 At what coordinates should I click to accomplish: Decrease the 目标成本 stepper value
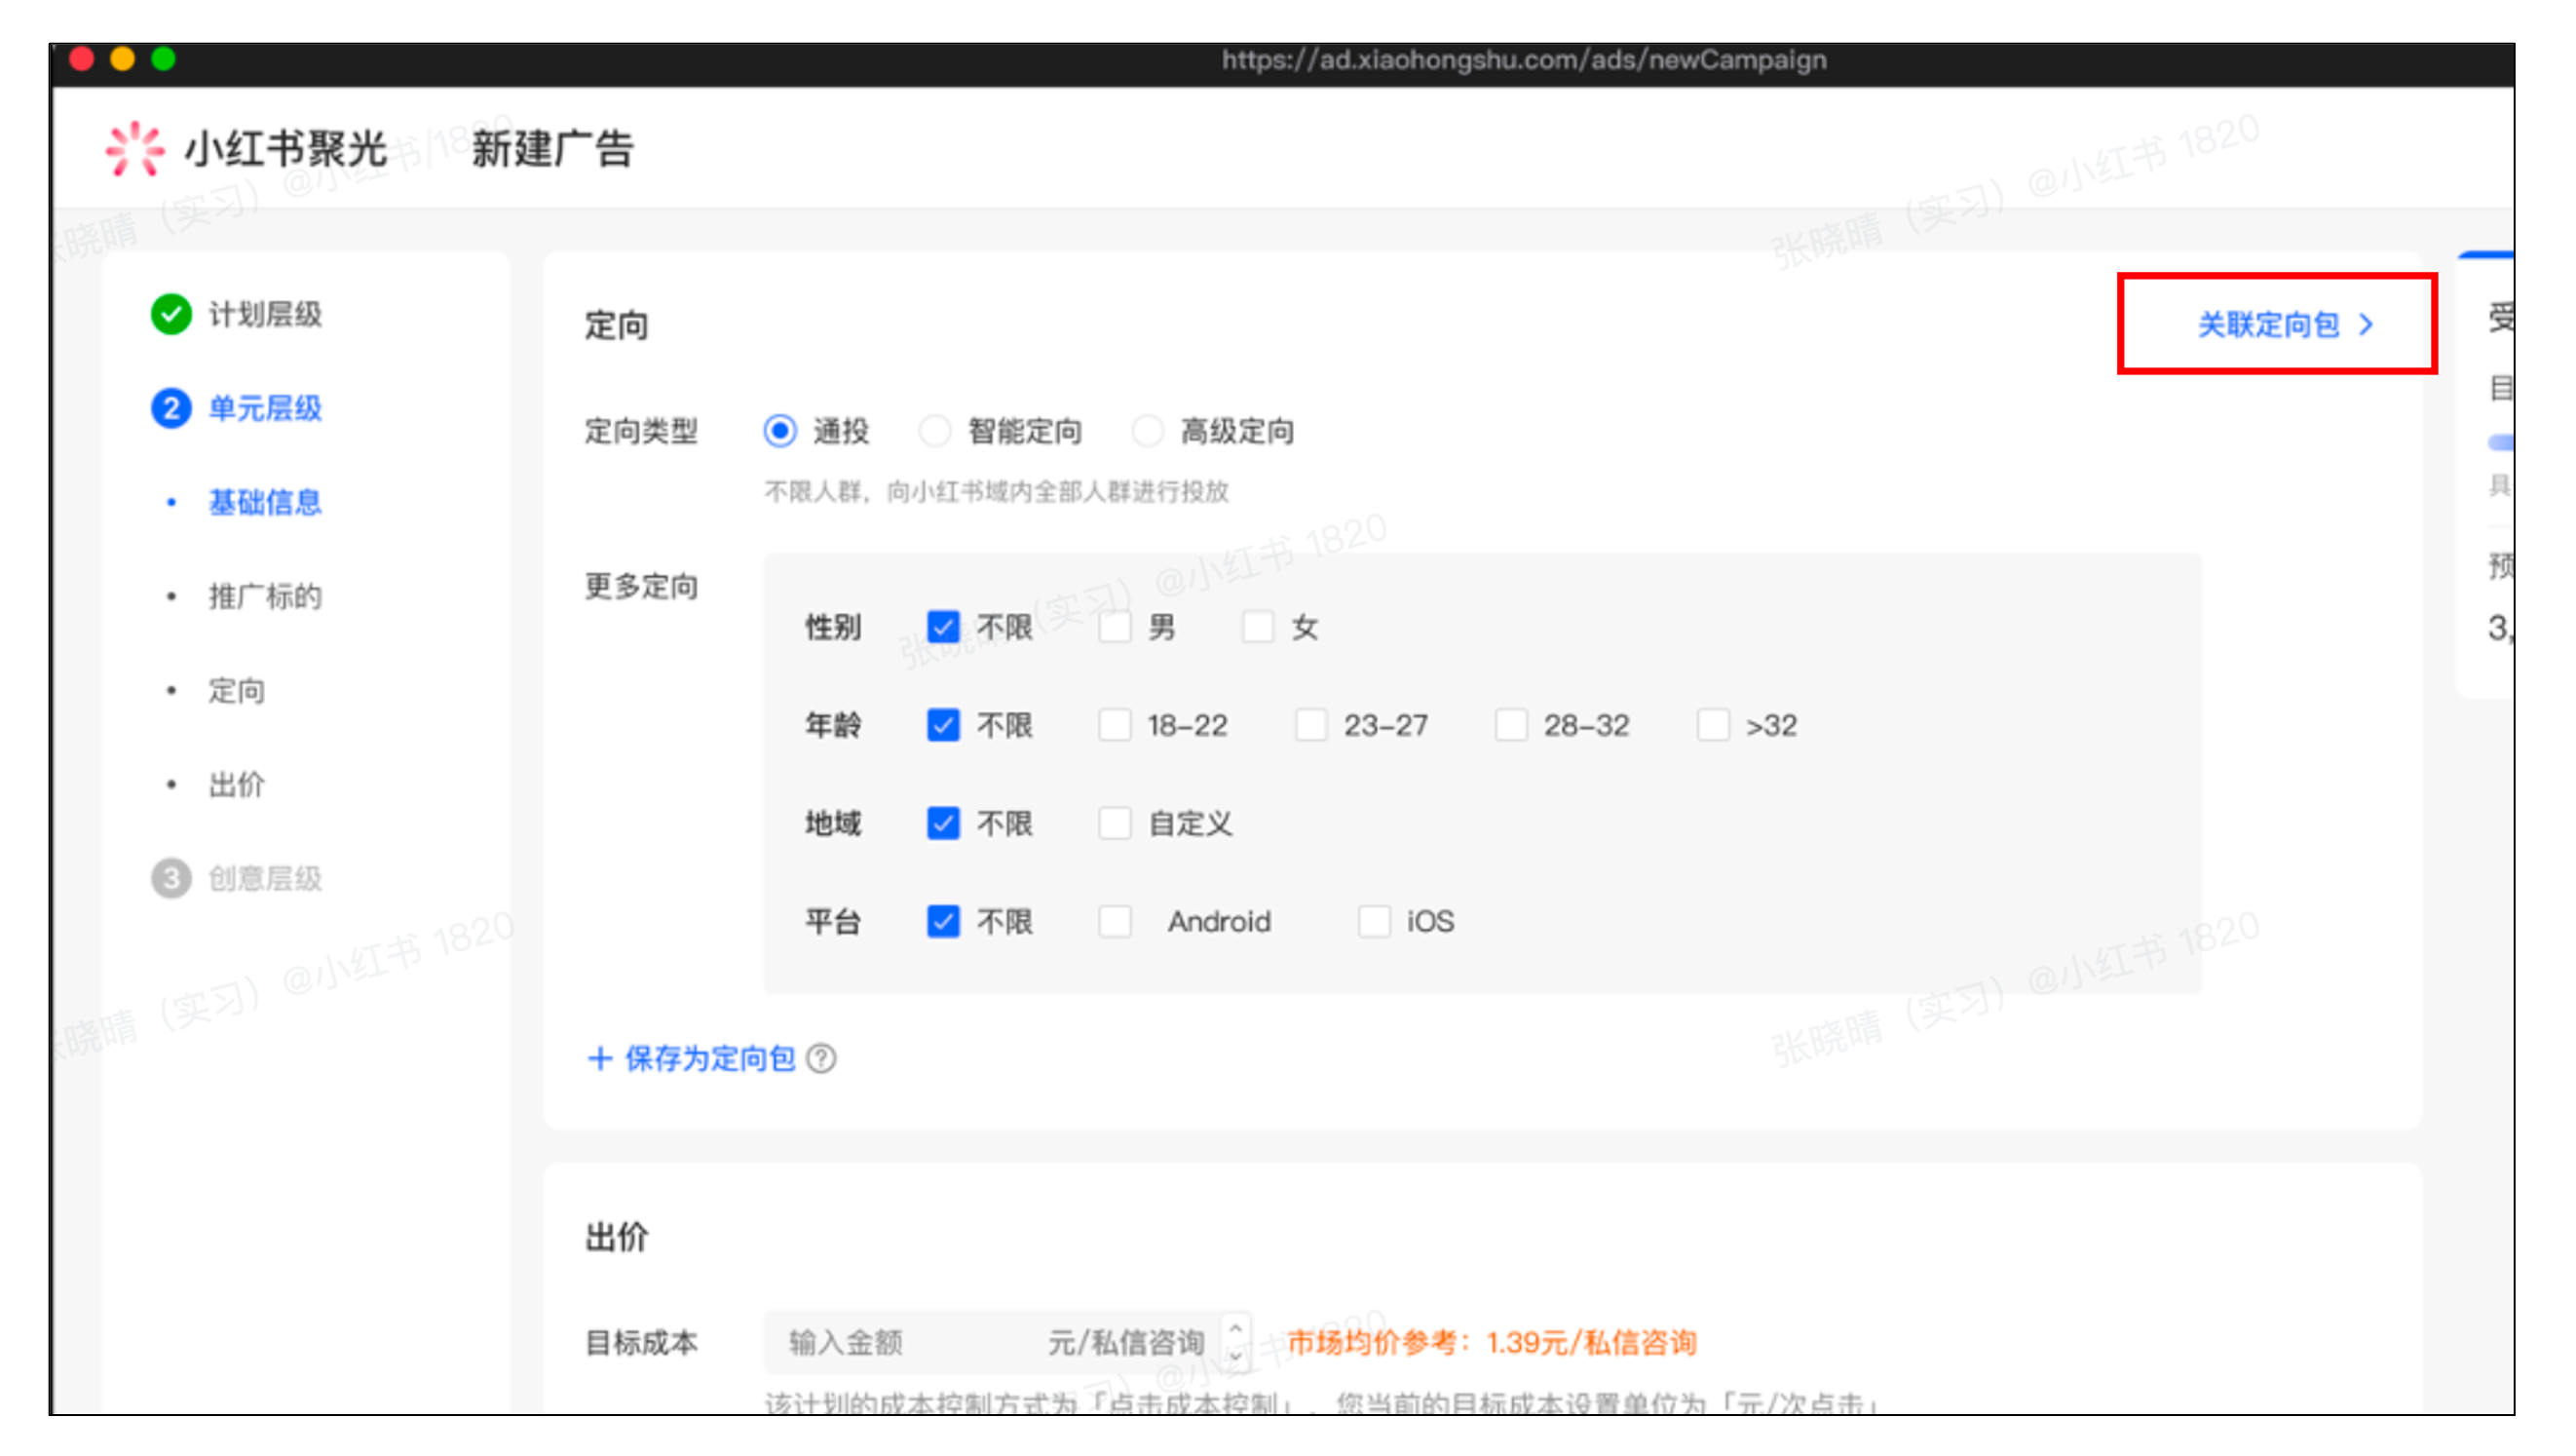(1235, 1356)
